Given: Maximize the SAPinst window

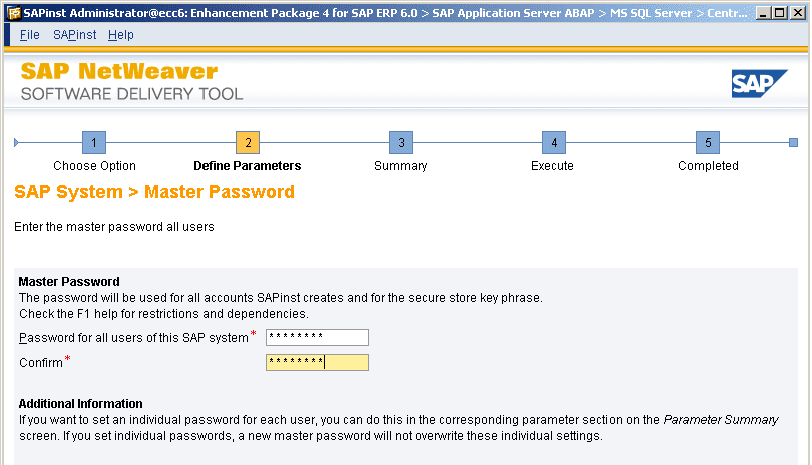Looking at the screenshot, I should coord(779,13).
